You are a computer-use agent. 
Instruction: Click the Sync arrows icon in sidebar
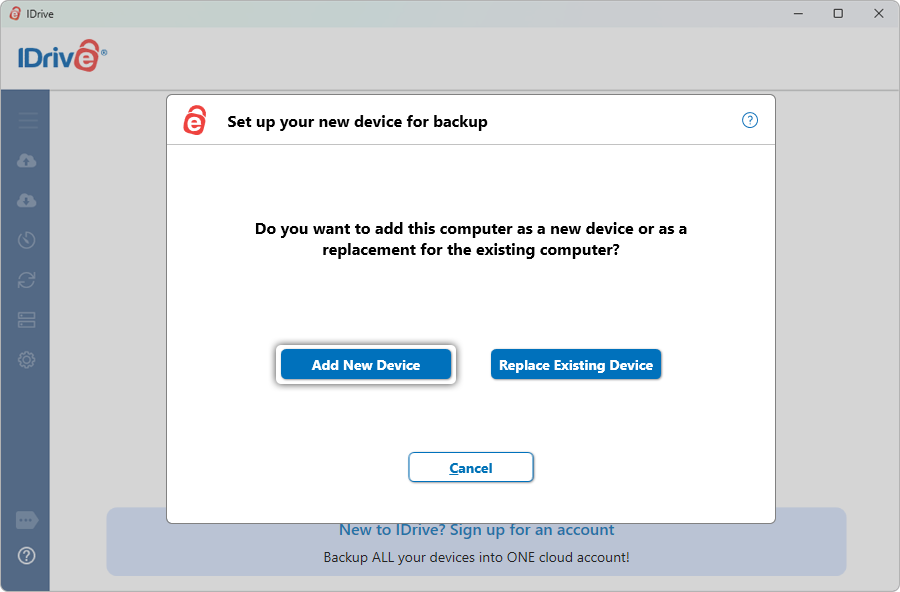pos(27,280)
